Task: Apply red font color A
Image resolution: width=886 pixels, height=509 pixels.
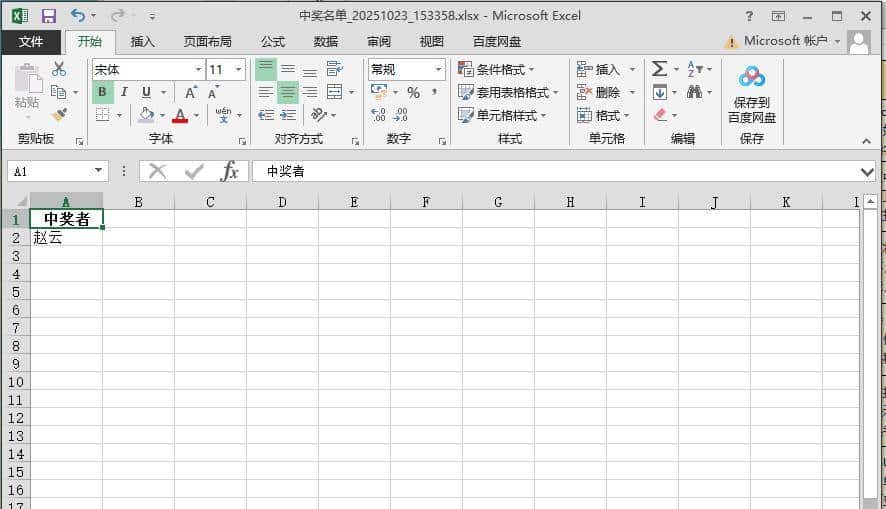Action: [180, 115]
